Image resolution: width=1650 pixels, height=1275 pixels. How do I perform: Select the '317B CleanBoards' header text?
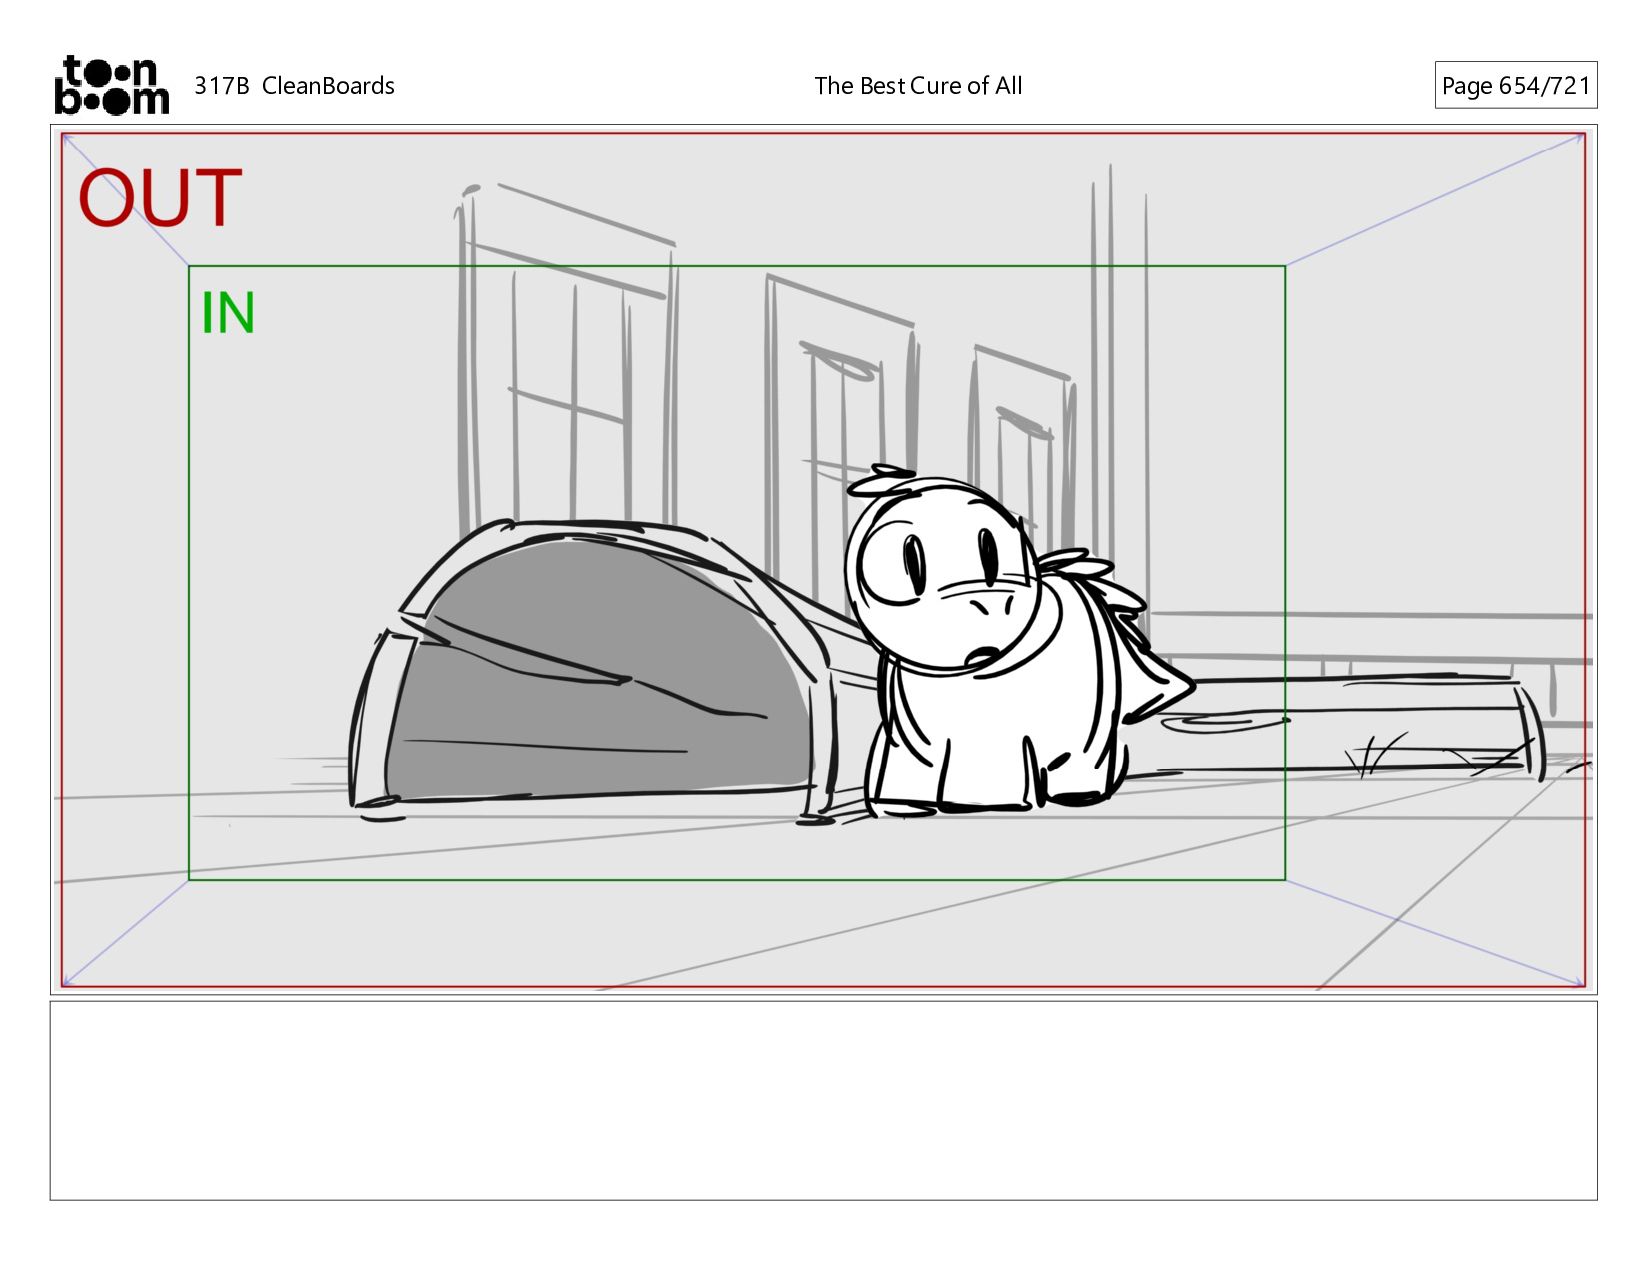(x=294, y=86)
